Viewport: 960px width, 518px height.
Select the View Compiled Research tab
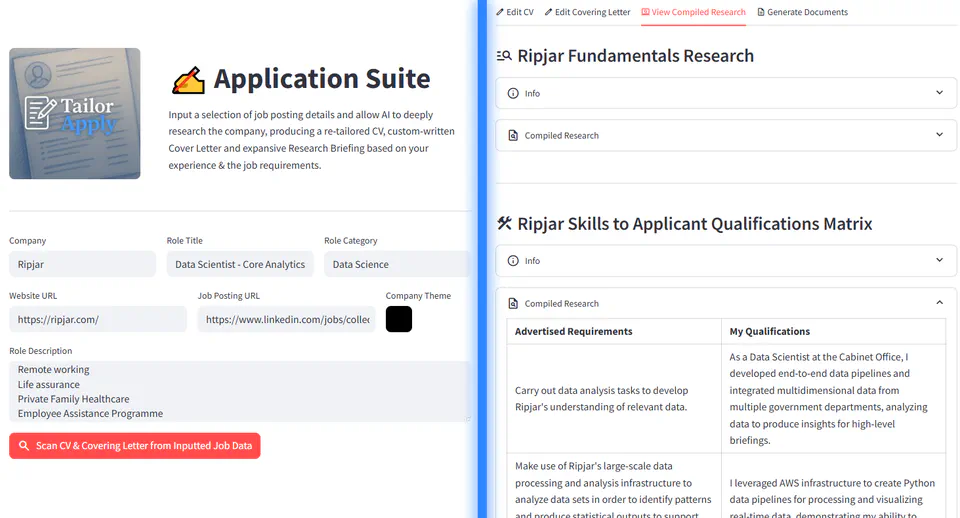point(693,12)
